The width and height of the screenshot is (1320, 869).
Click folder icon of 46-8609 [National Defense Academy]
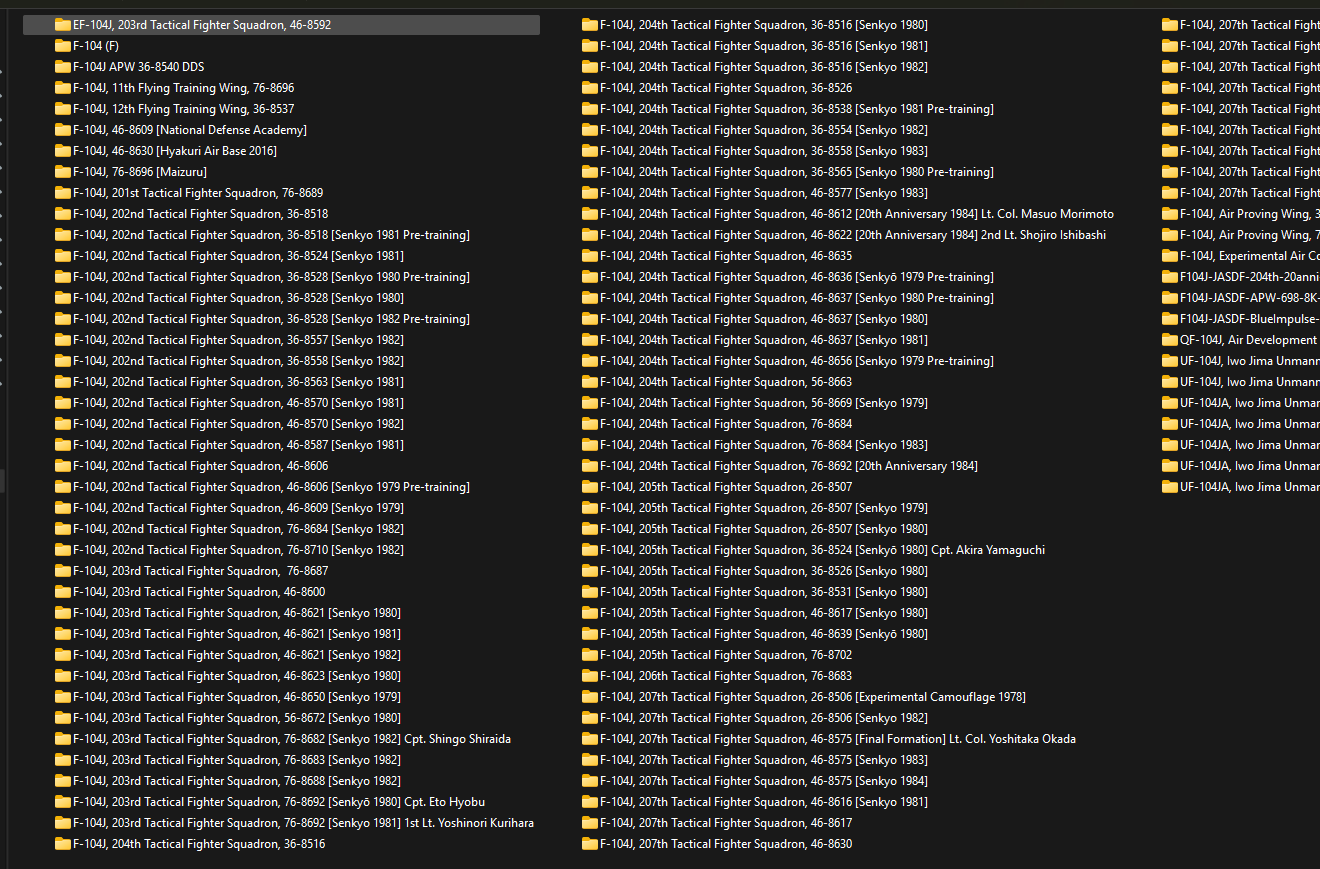(63, 130)
